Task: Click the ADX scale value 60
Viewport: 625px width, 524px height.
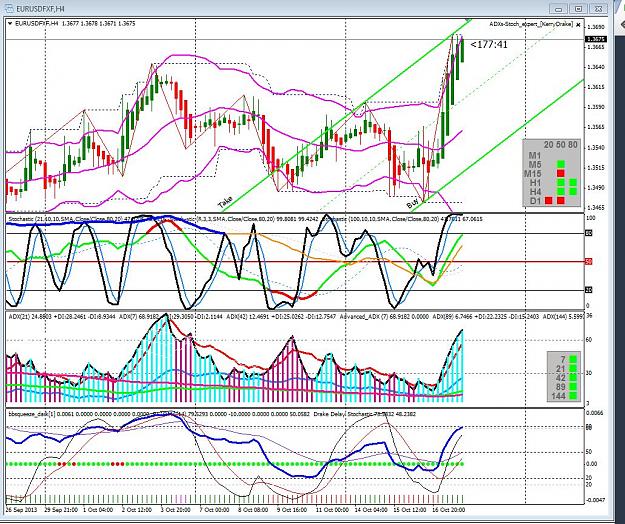Action: click(588, 340)
